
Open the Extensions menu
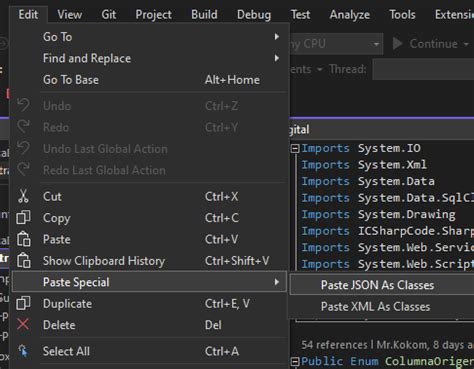tap(454, 14)
